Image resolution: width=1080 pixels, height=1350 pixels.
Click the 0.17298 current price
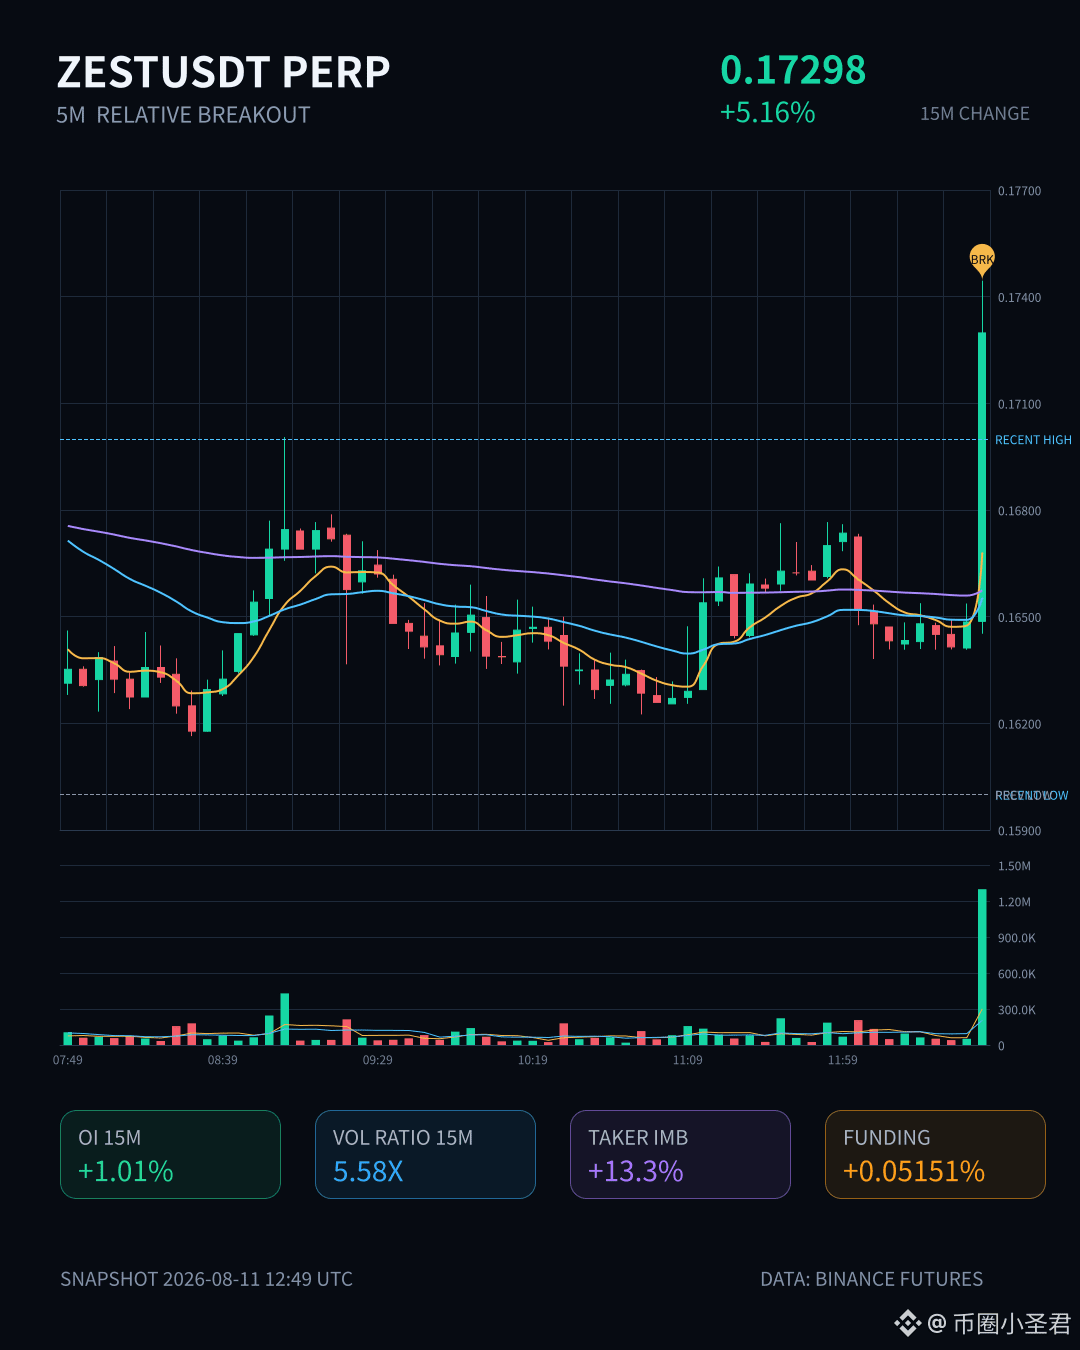(793, 70)
